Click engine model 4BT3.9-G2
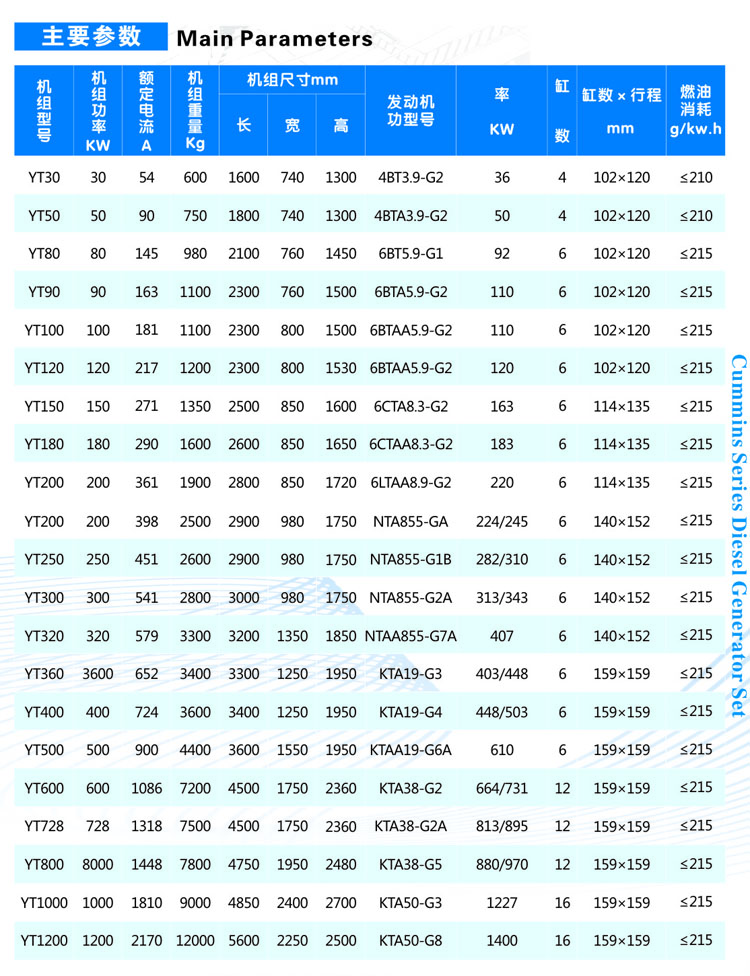The height and width of the screenshot is (976, 750). point(411,177)
